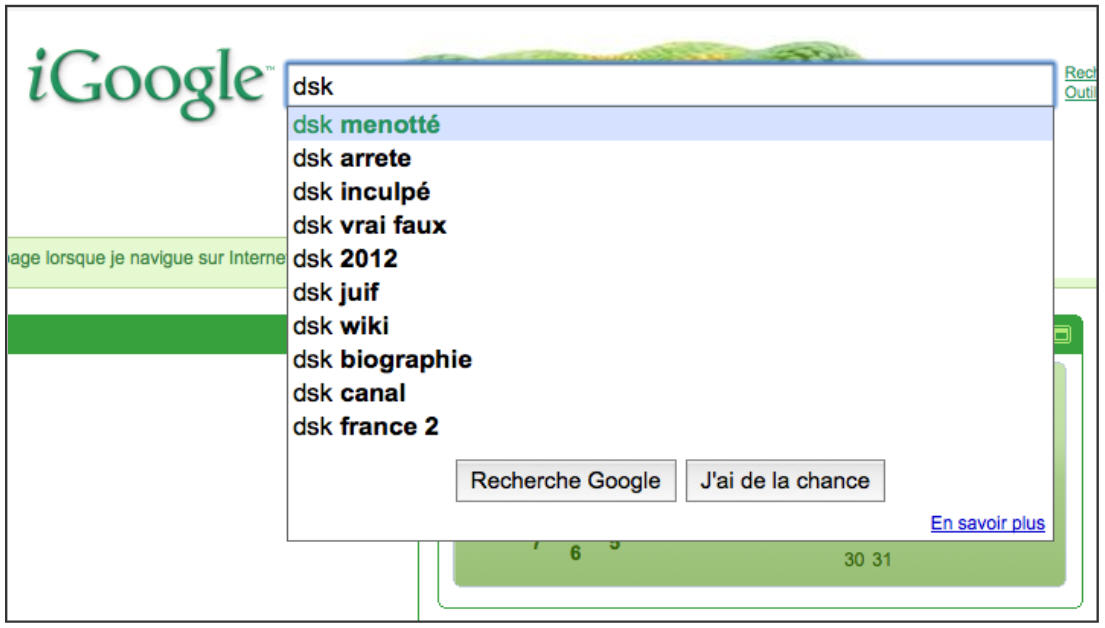Choose the suggestion dsk canal

[670, 393]
